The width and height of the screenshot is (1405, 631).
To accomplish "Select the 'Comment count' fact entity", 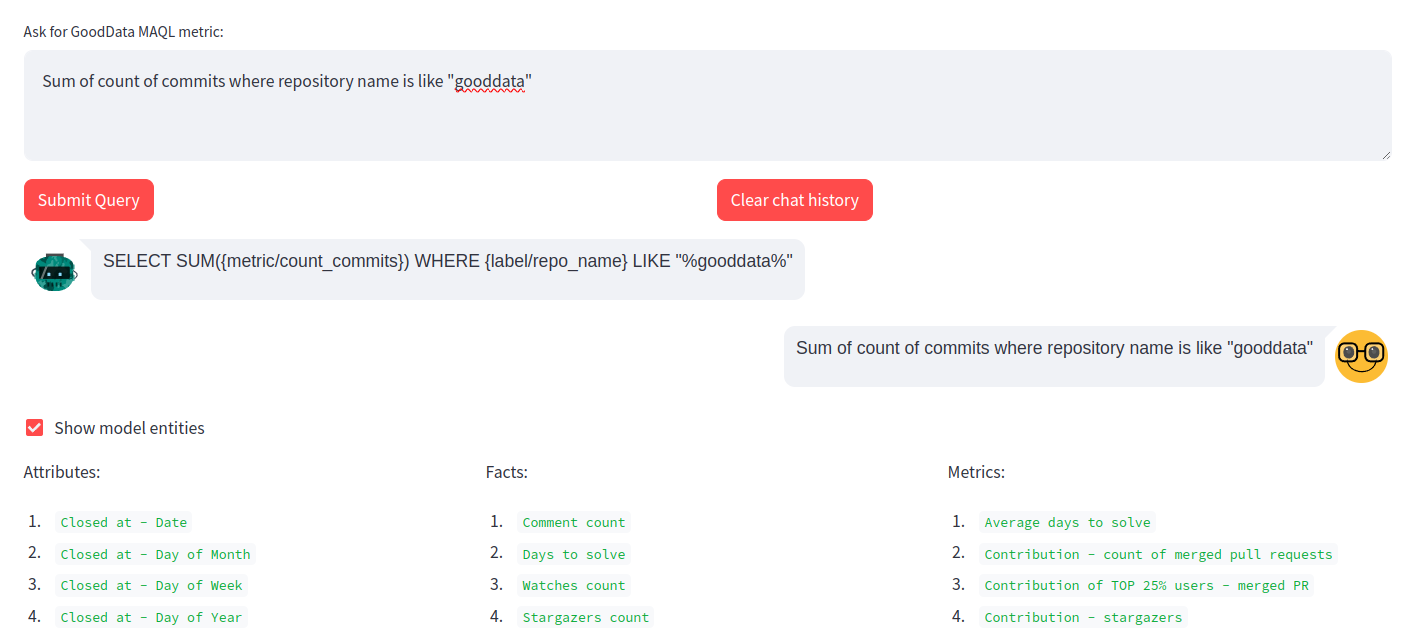I will click(574, 521).
